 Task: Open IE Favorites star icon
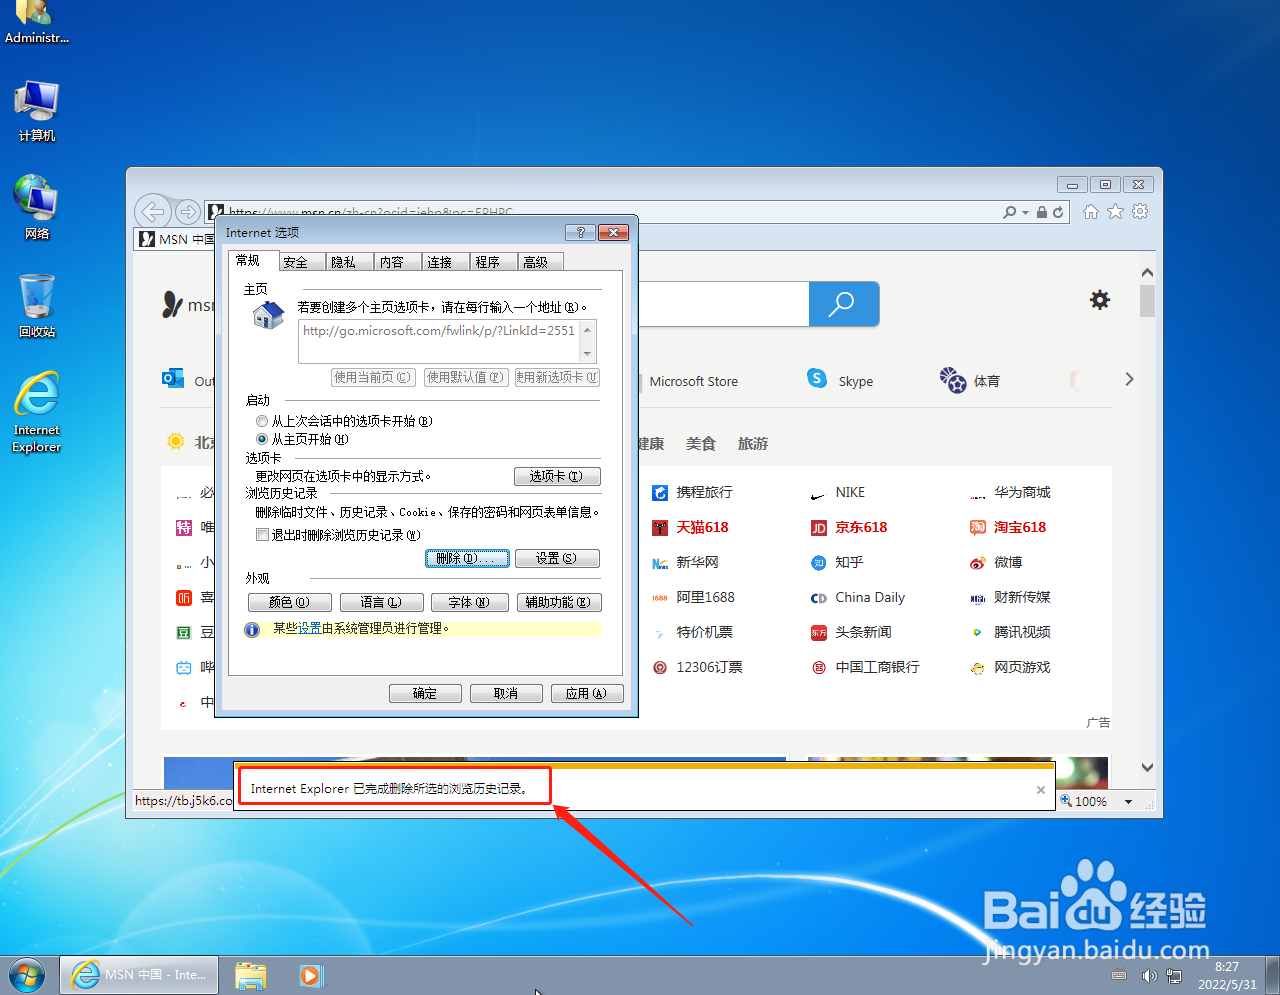tap(1115, 212)
